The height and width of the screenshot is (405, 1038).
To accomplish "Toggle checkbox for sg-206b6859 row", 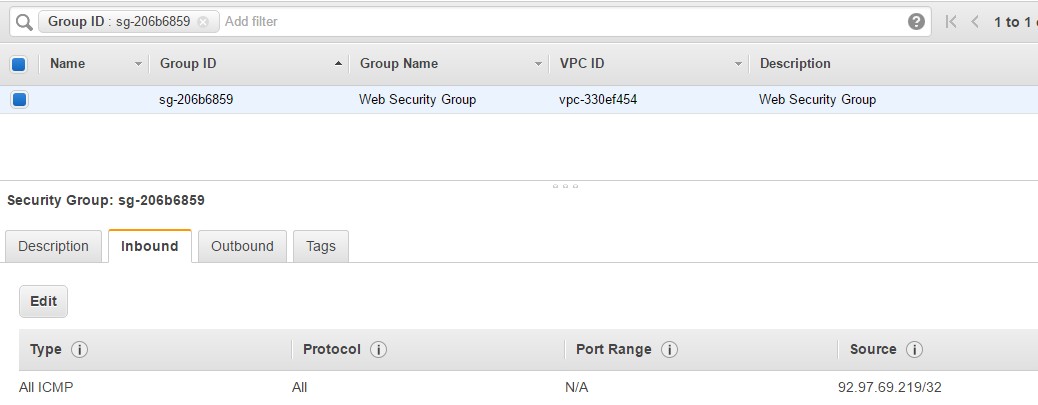I will (x=19, y=100).
